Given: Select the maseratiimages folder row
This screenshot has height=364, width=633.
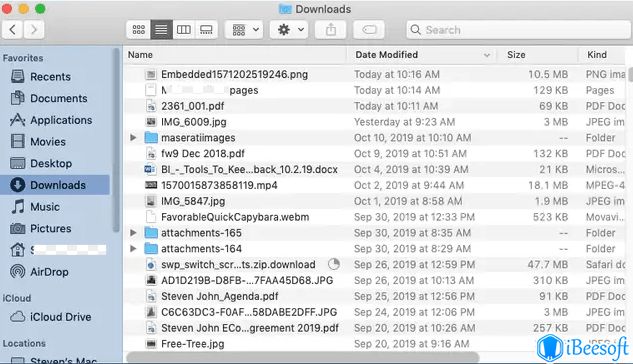Looking at the screenshot, I should click(x=375, y=138).
